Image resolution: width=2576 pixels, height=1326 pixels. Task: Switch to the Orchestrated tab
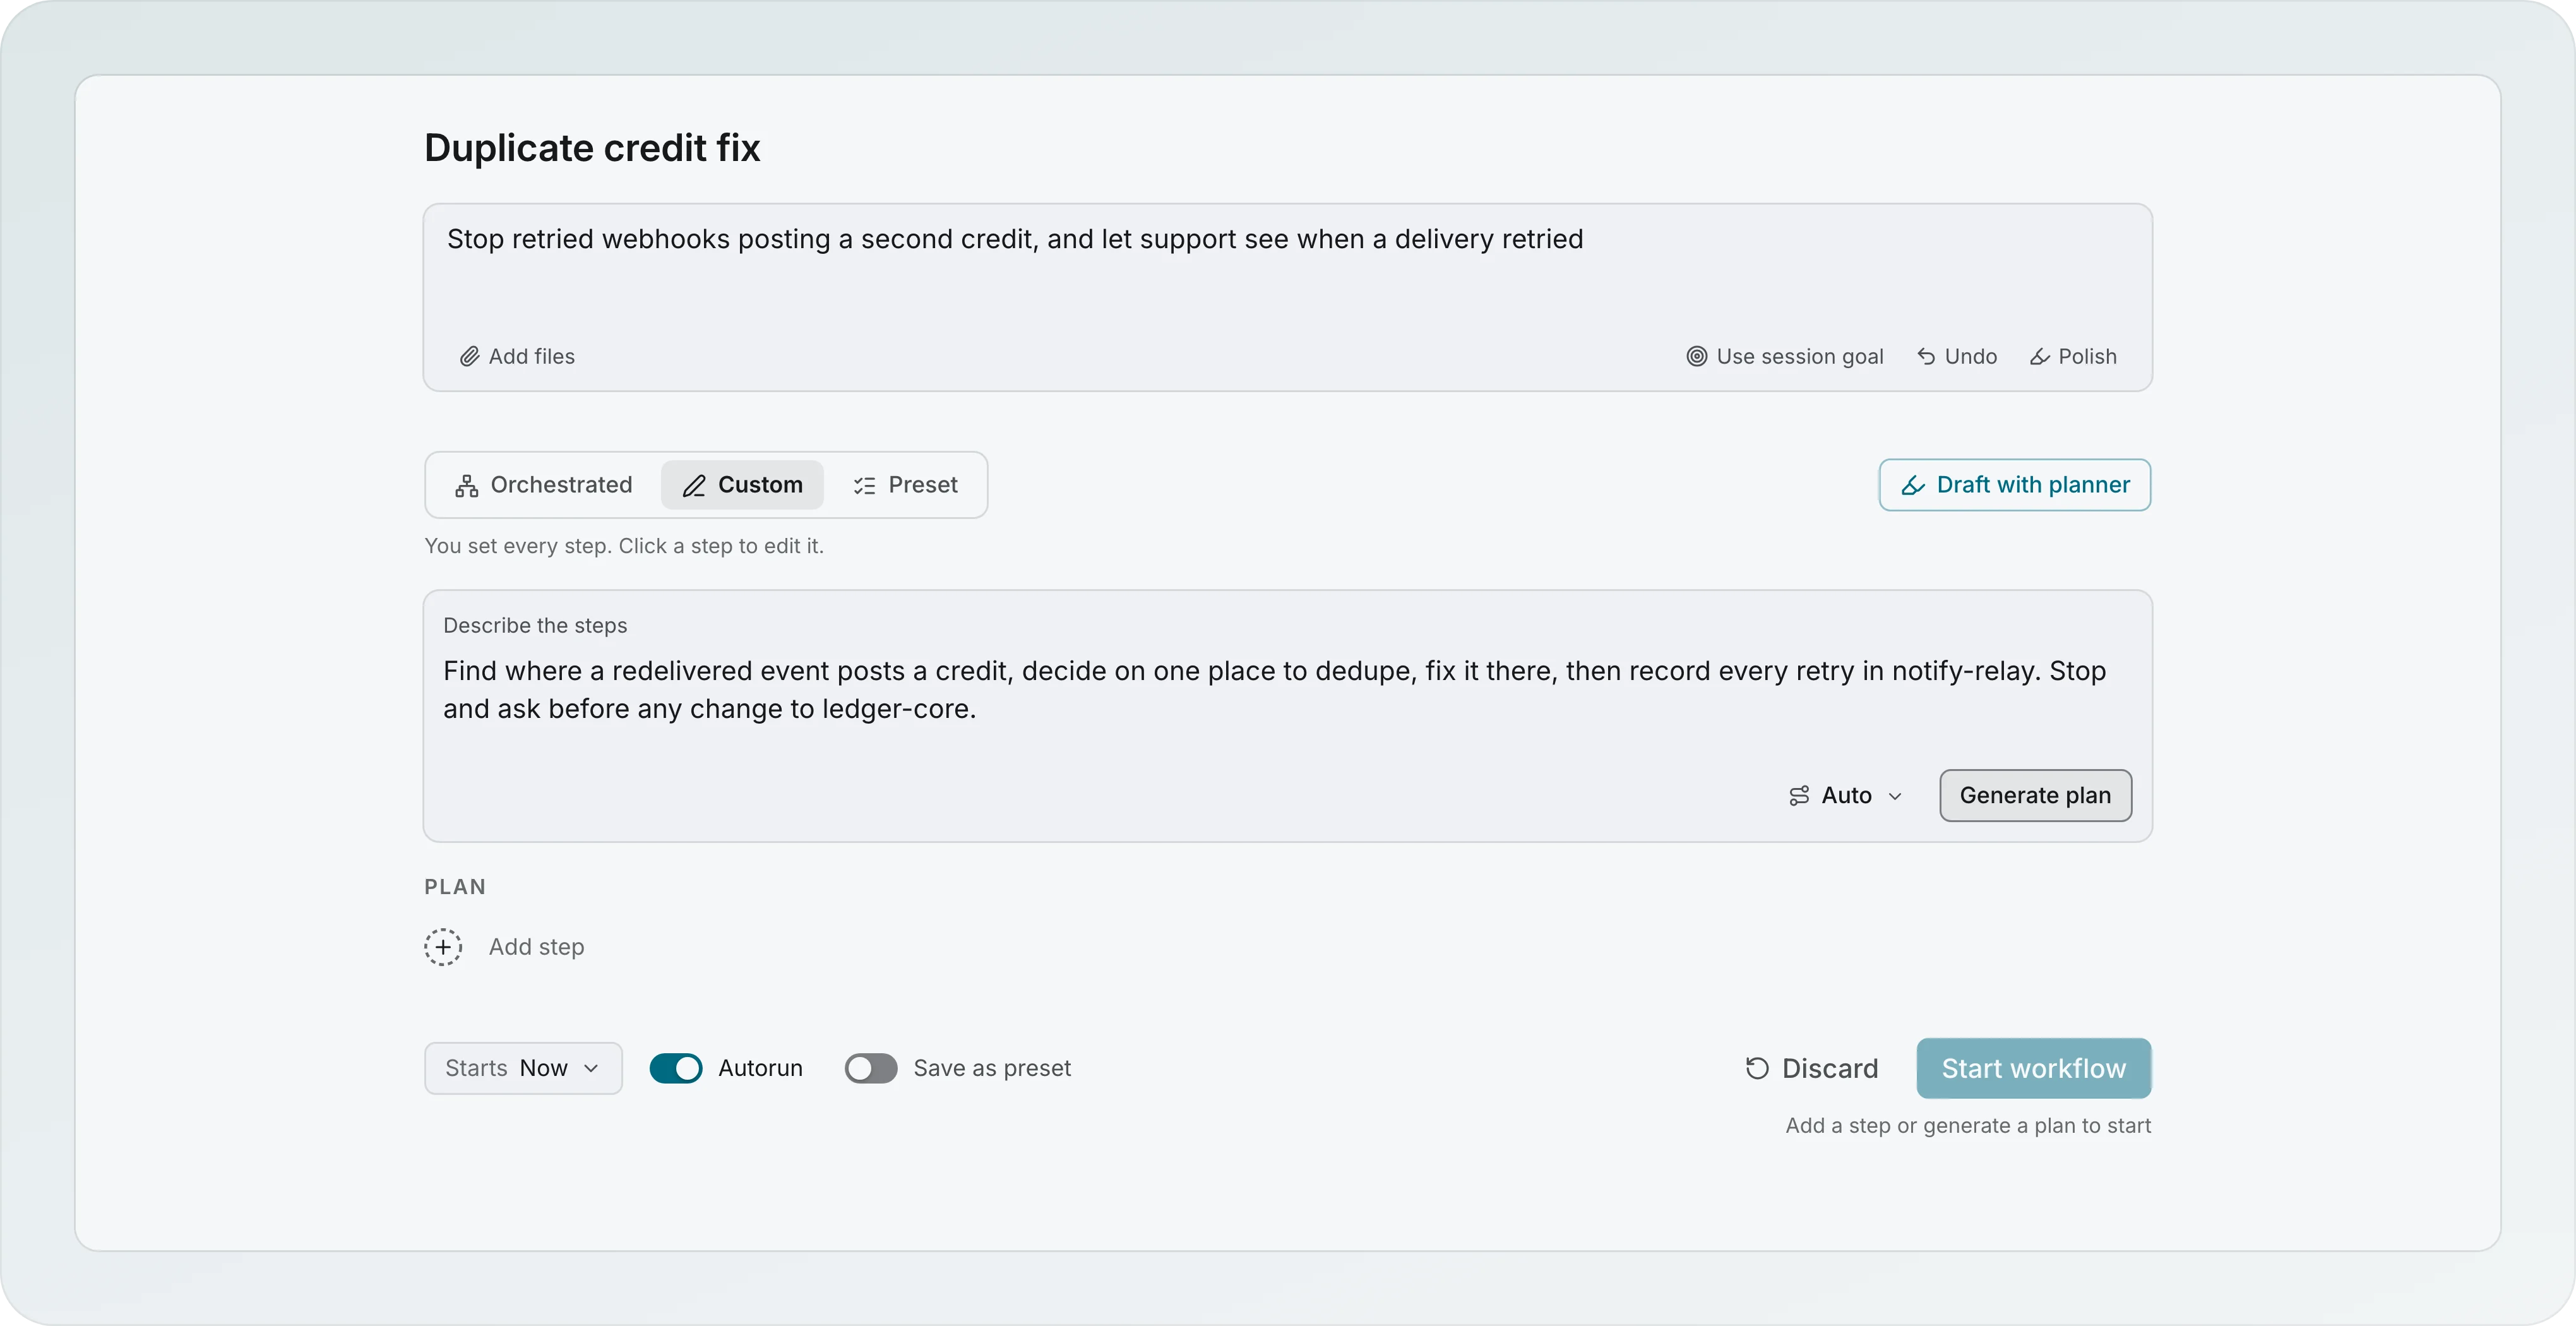(544, 485)
